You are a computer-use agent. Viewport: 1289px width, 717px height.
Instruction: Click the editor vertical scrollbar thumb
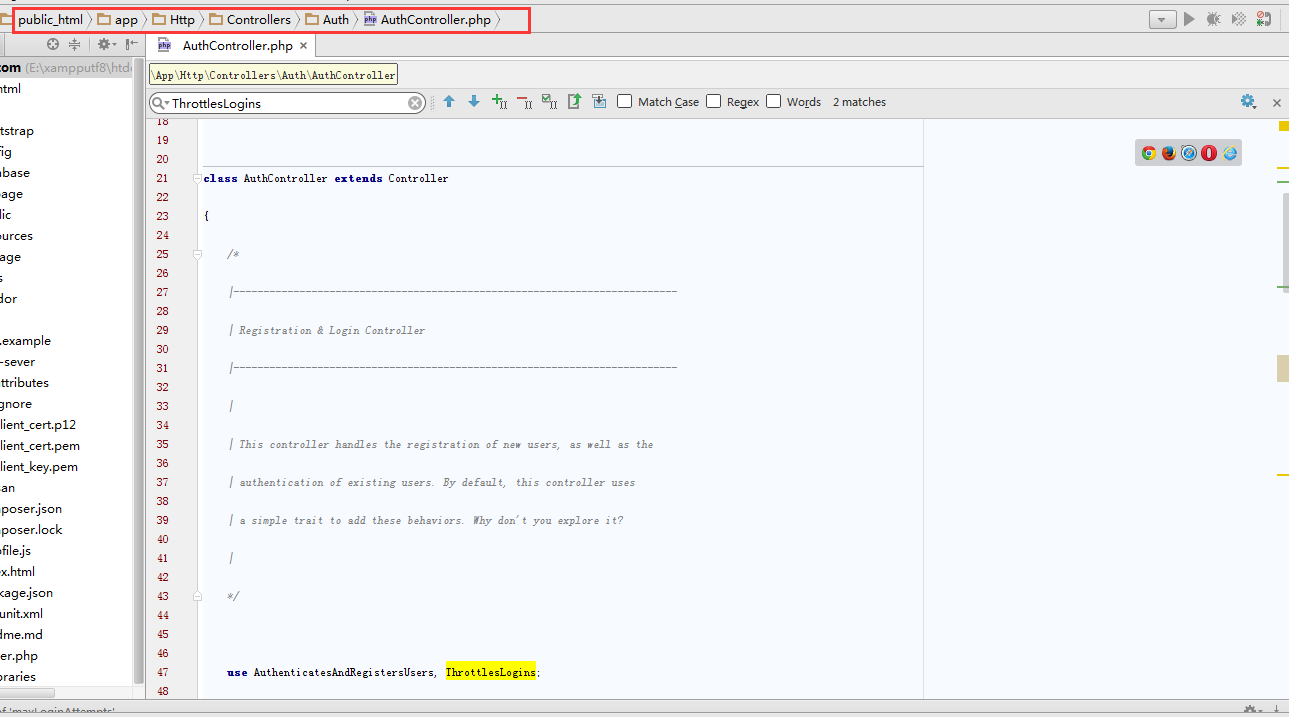pos(1285,241)
